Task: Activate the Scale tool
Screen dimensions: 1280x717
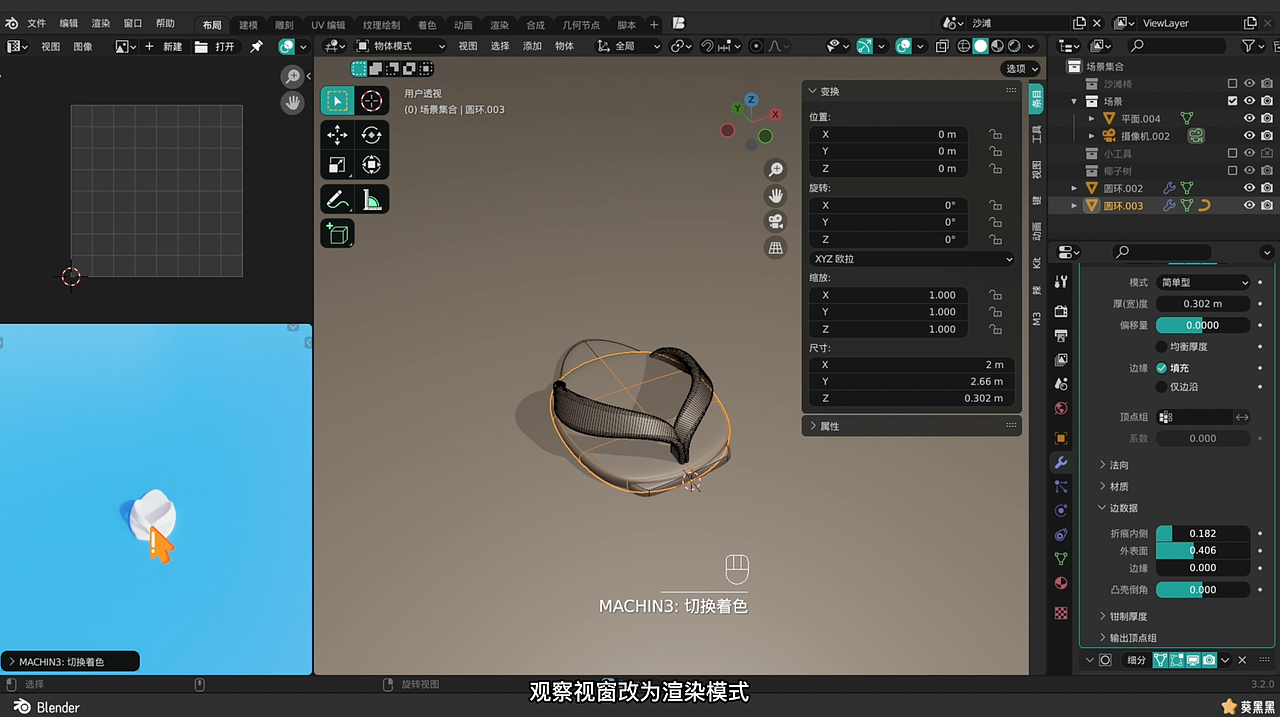Action: (338, 165)
